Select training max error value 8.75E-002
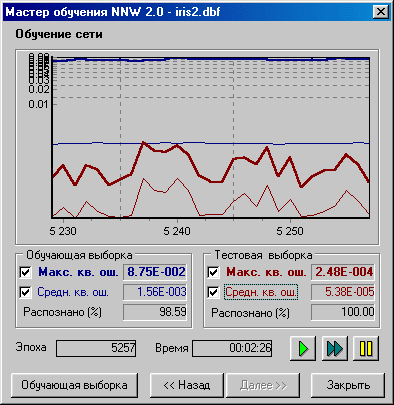Screen dimensions: 394x405 click(155, 272)
